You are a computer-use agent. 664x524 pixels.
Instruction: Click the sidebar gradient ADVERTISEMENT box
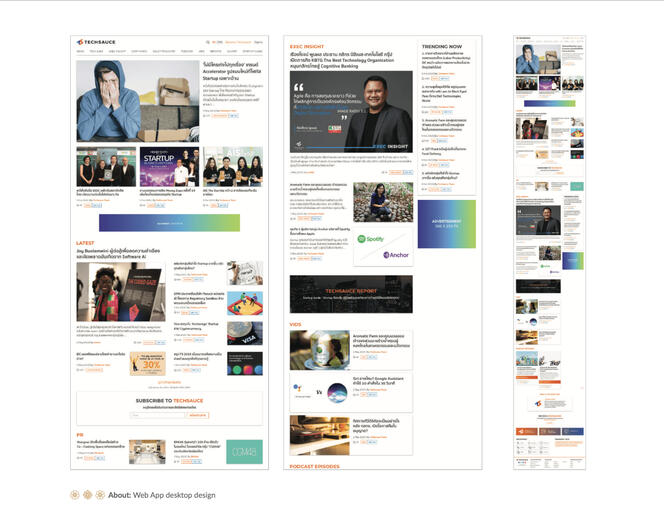click(447, 224)
